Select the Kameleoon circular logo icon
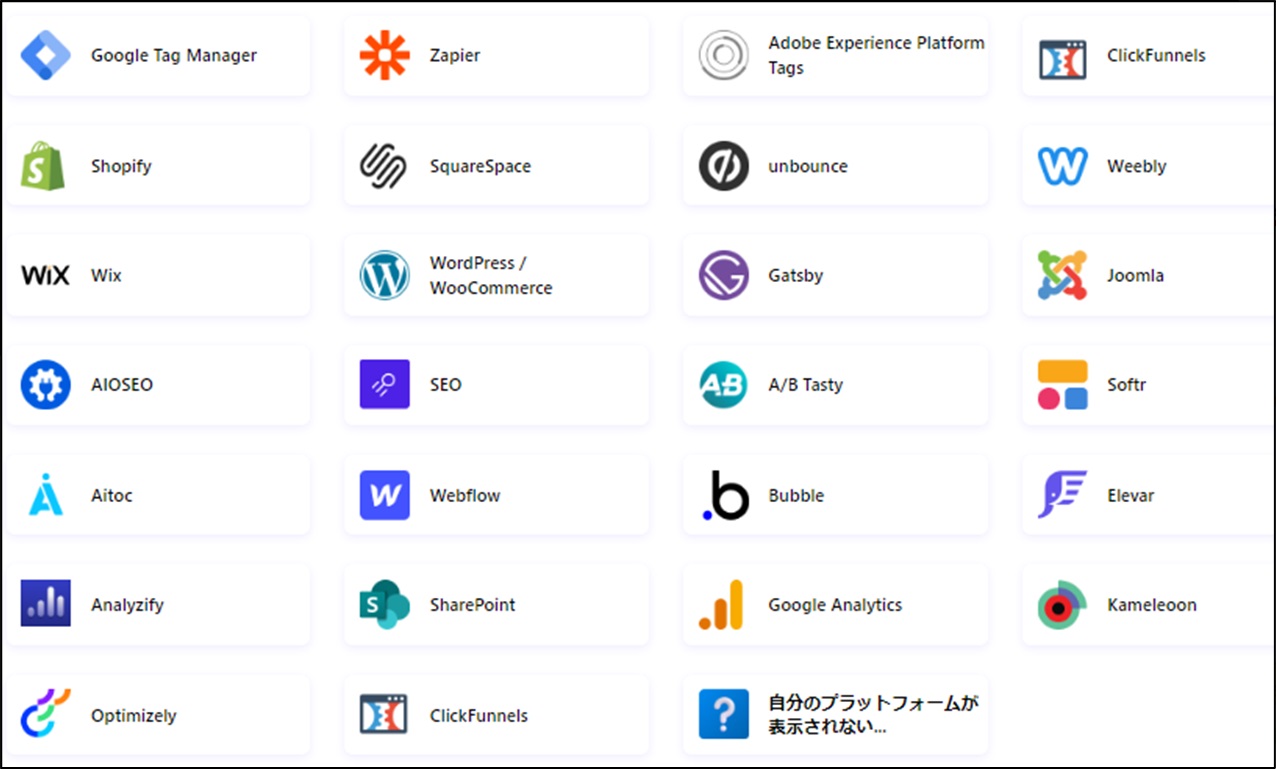 point(1061,605)
